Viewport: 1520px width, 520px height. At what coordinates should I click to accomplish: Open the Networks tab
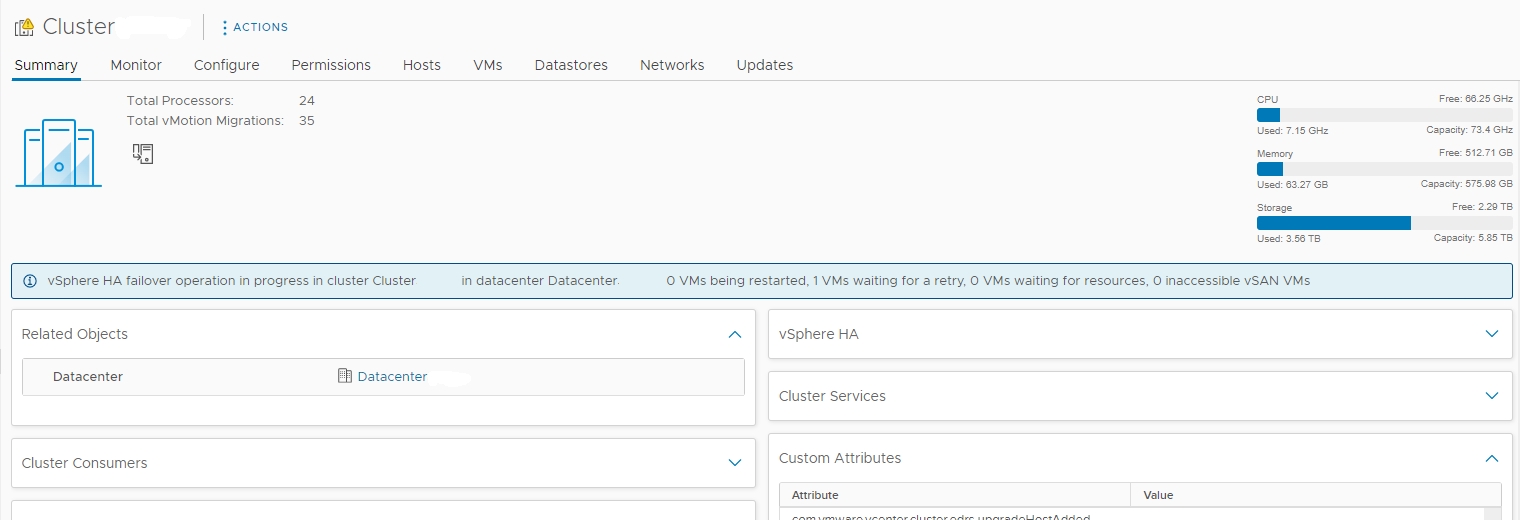click(x=672, y=65)
